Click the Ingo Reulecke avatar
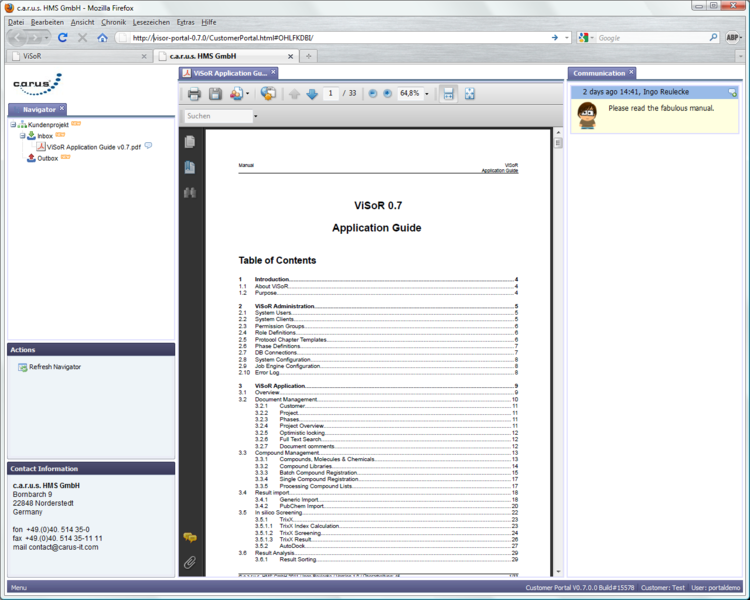 point(587,115)
